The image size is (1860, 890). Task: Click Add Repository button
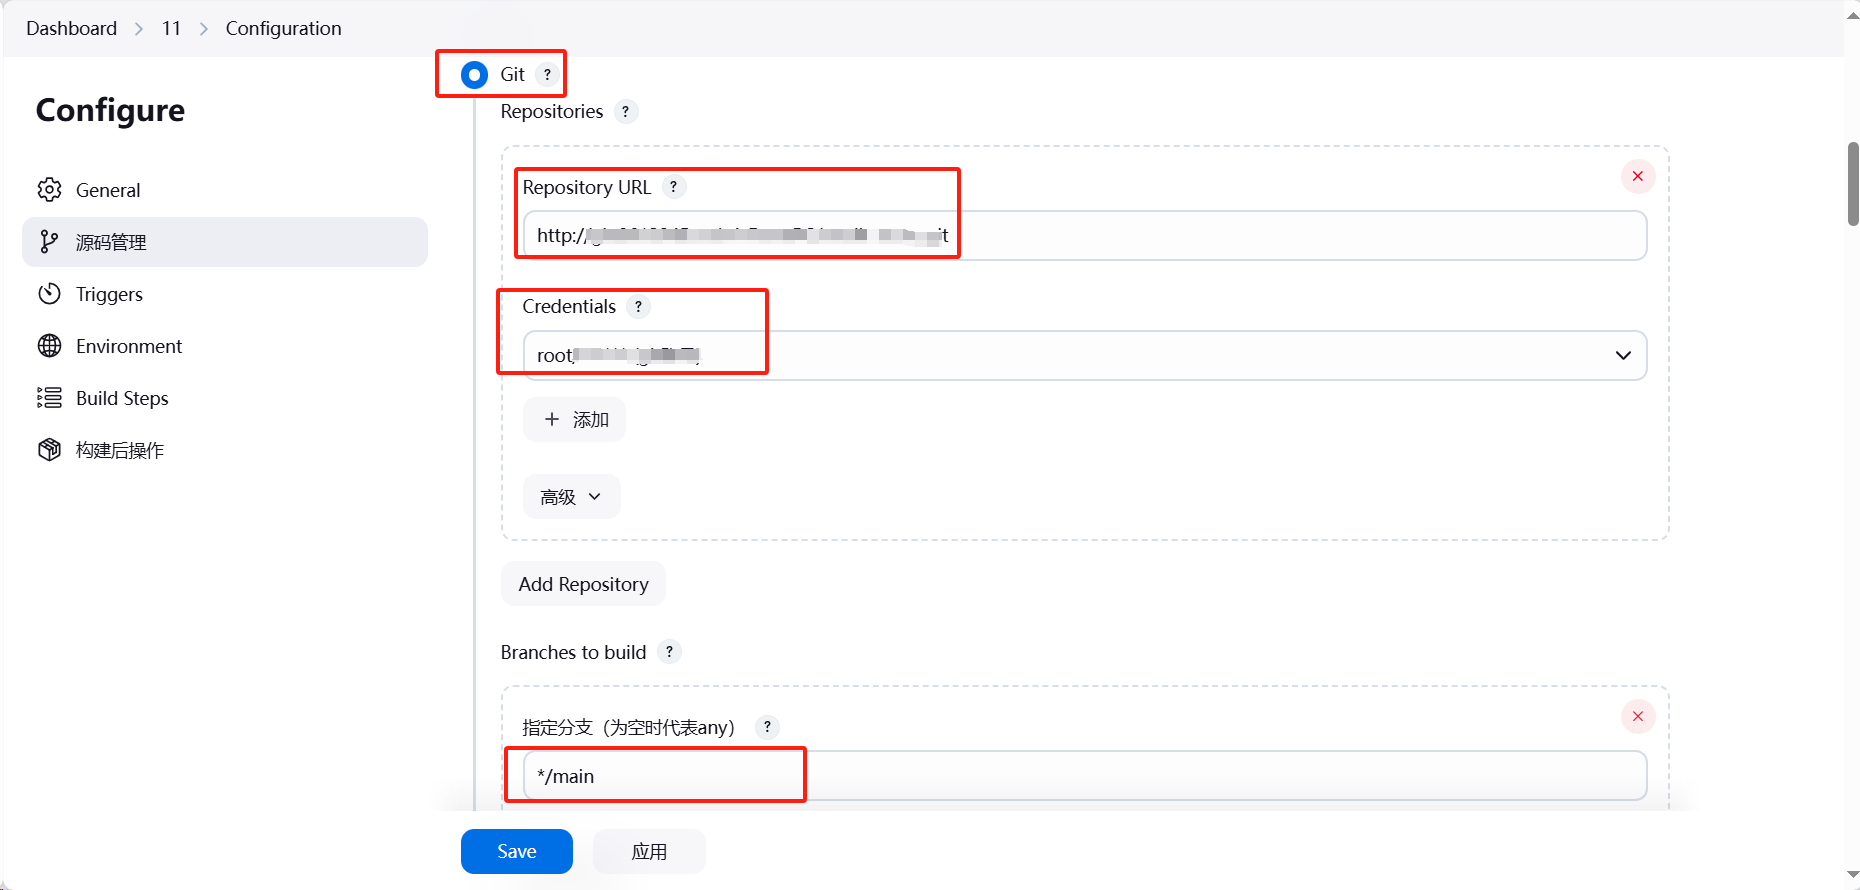583,584
